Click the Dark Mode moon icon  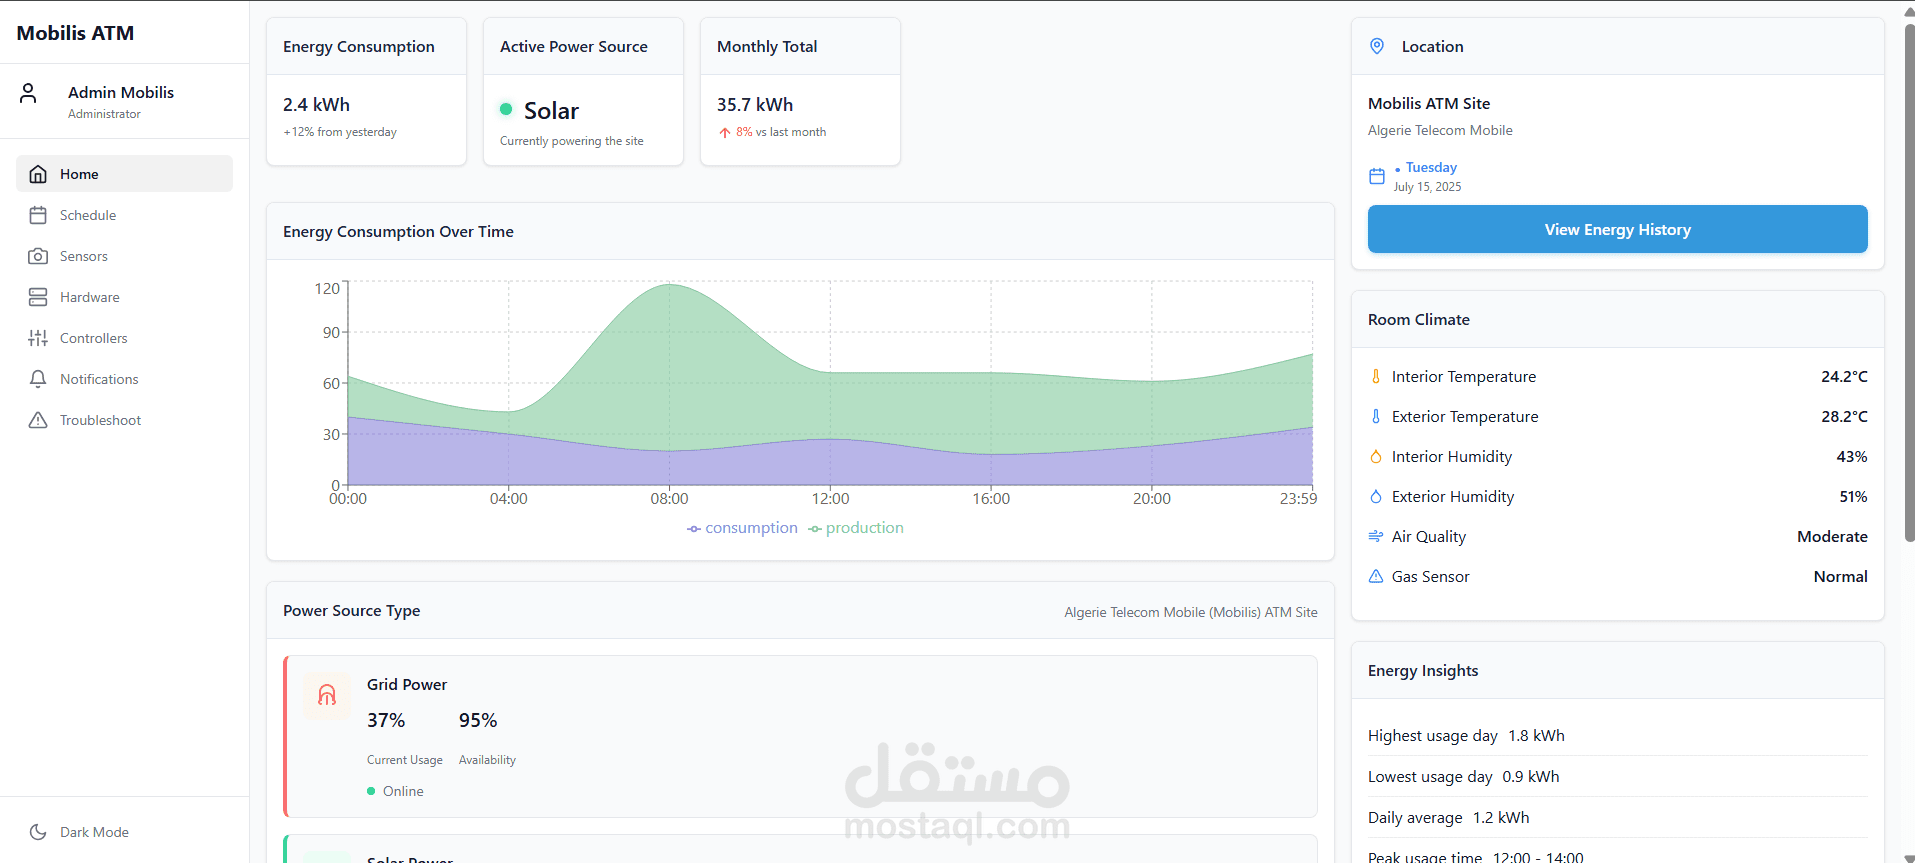(x=38, y=832)
